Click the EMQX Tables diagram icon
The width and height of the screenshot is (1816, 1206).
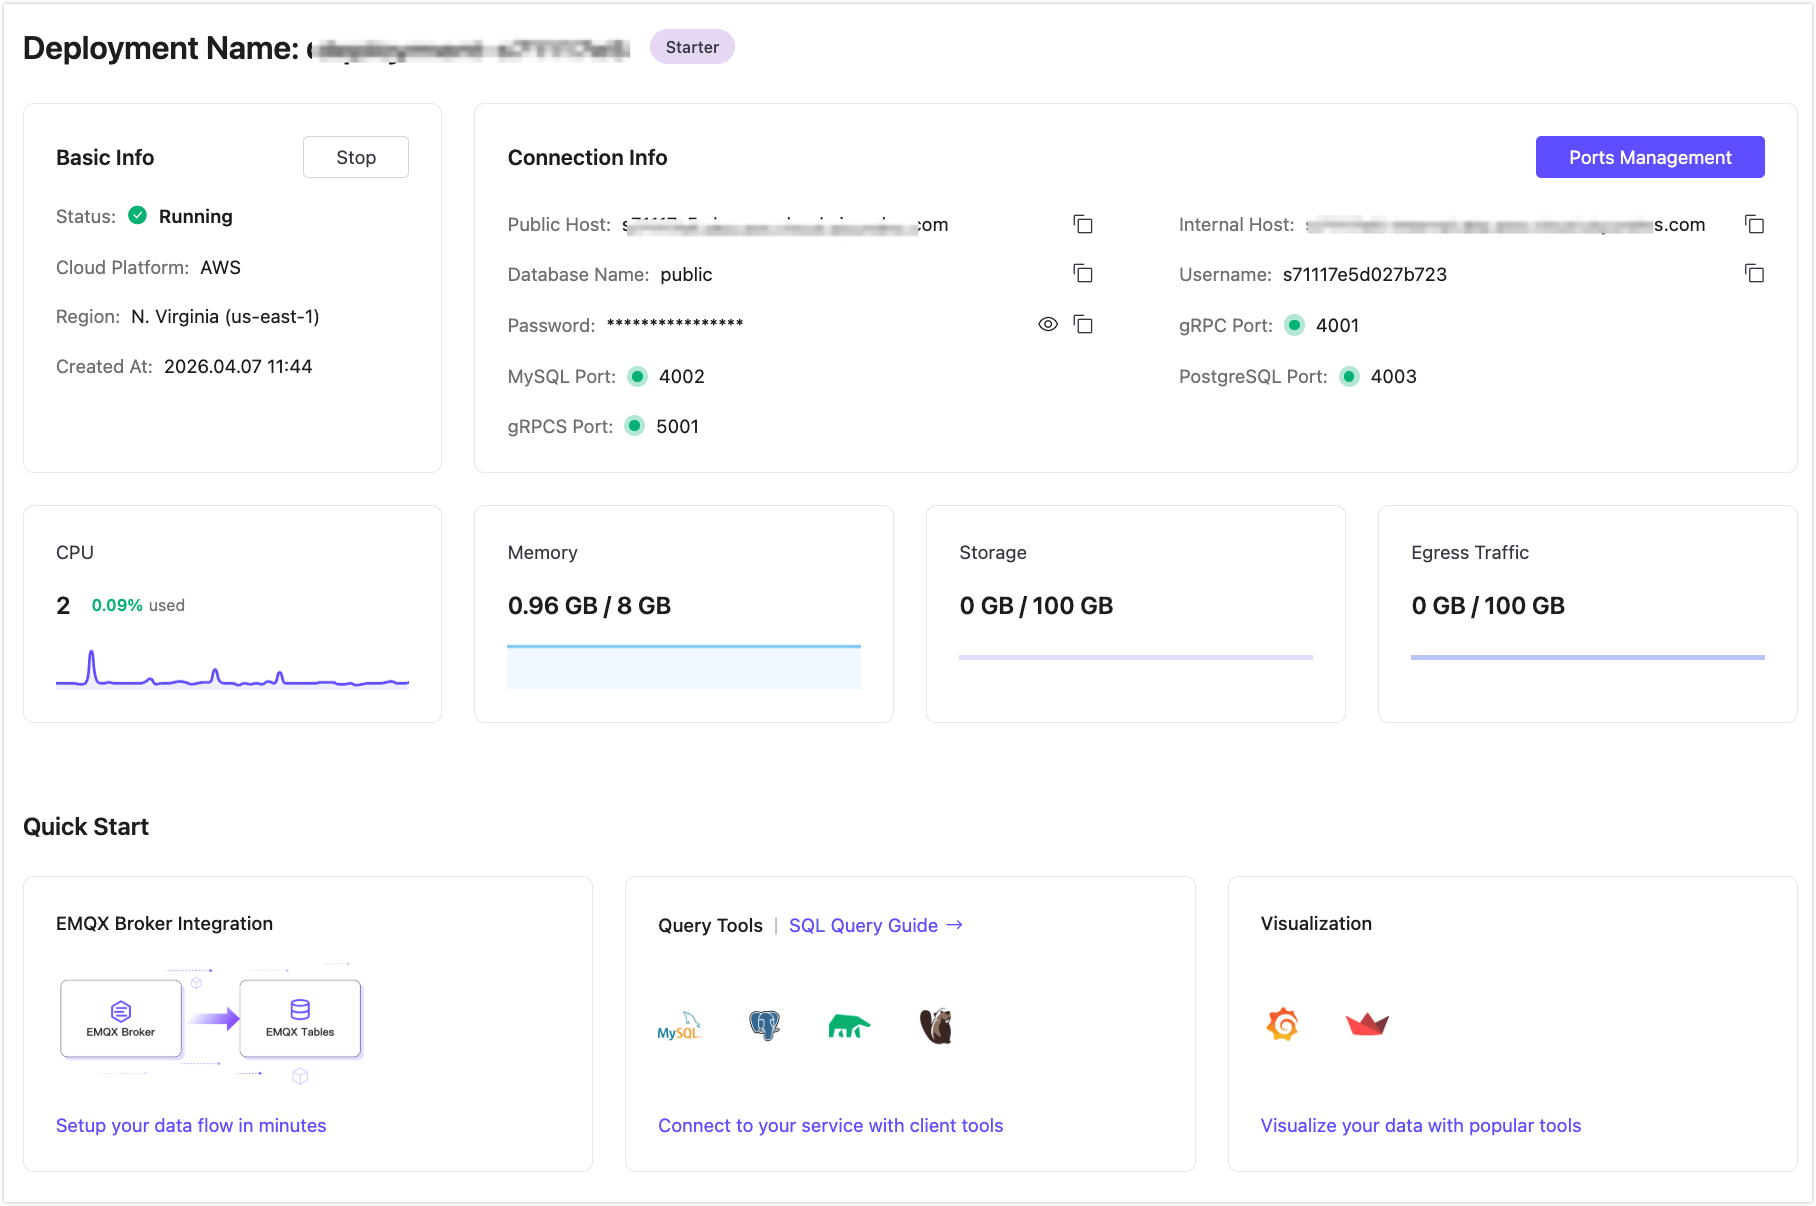click(300, 1018)
